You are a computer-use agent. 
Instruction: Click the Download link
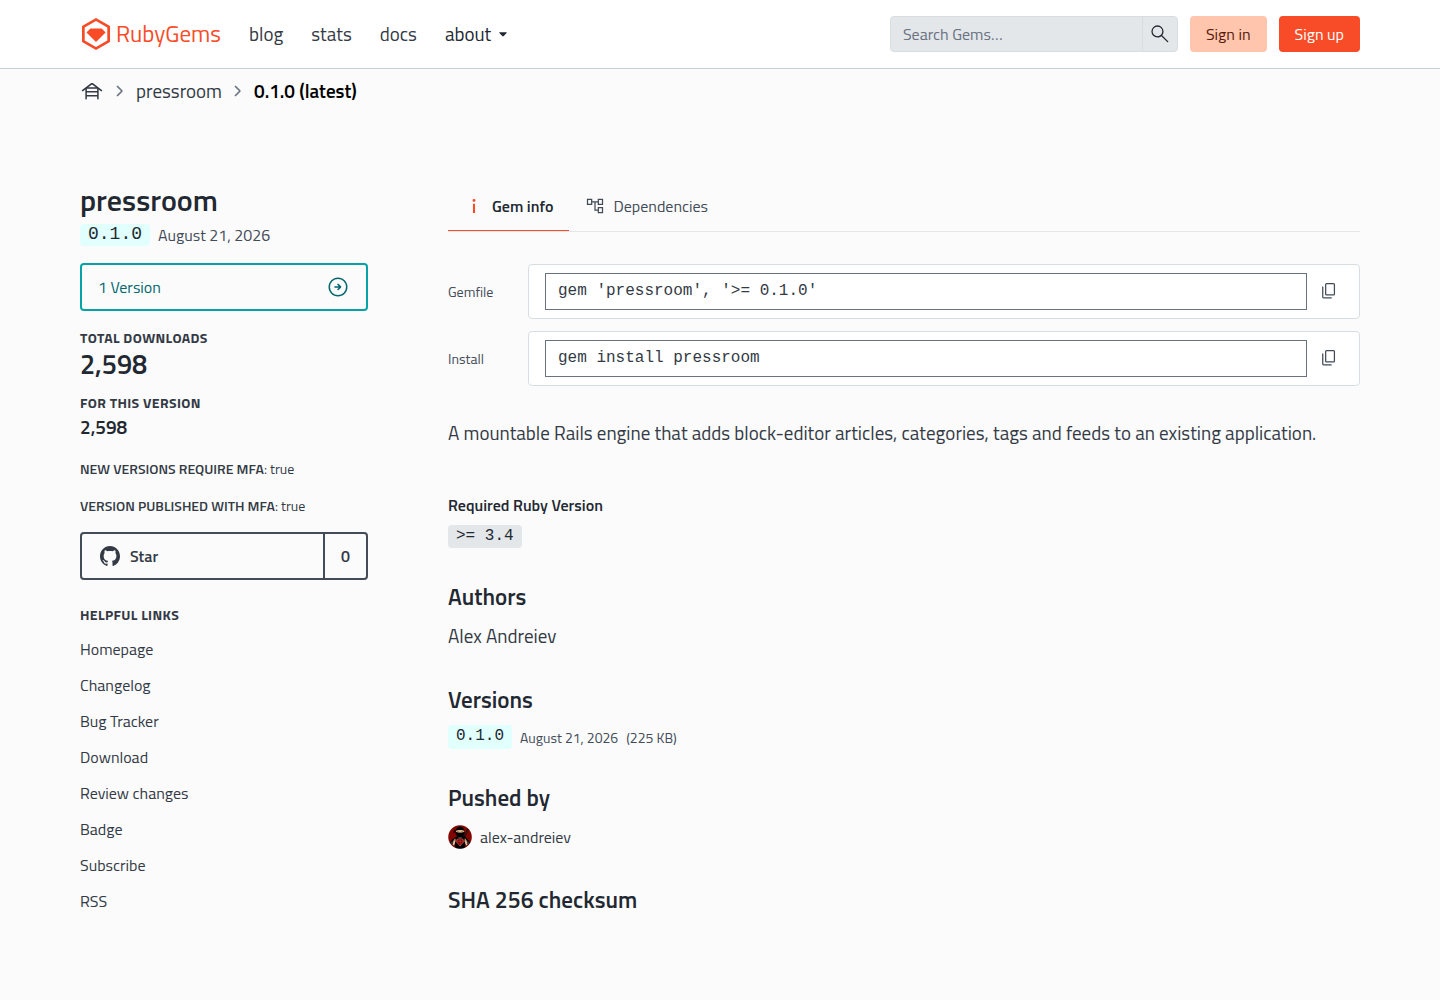(x=114, y=758)
